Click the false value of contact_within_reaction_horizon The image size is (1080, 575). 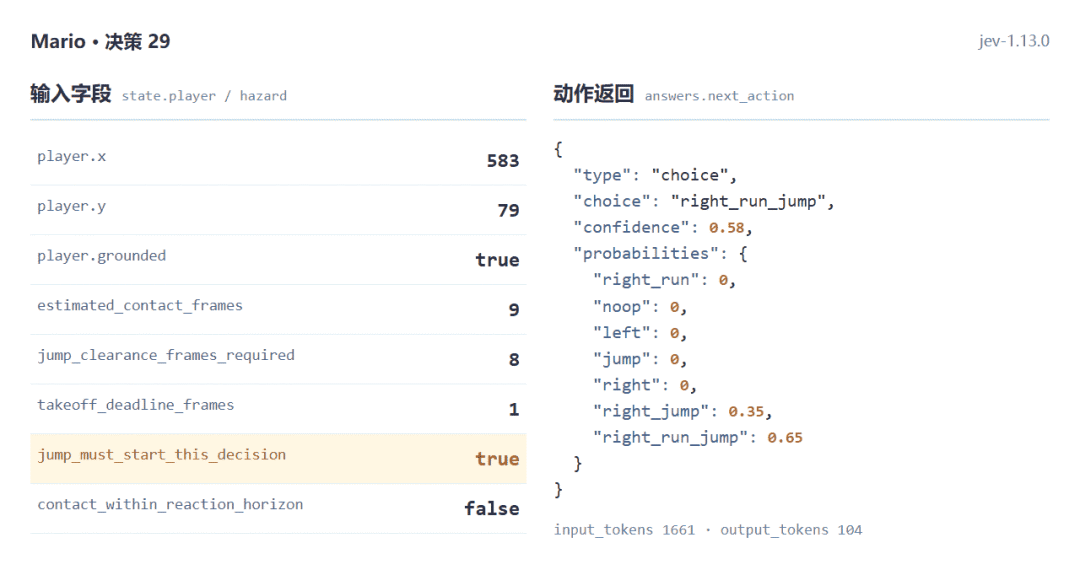(492, 508)
